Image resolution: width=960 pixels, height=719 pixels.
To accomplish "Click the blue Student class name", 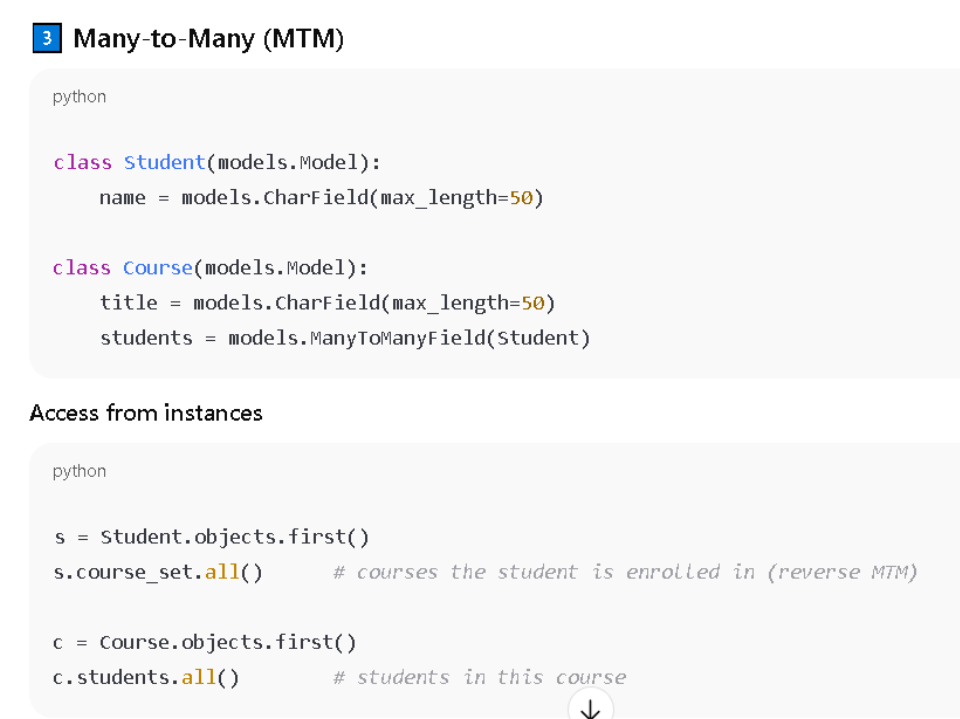I will pyautogui.click(x=164, y=162).
